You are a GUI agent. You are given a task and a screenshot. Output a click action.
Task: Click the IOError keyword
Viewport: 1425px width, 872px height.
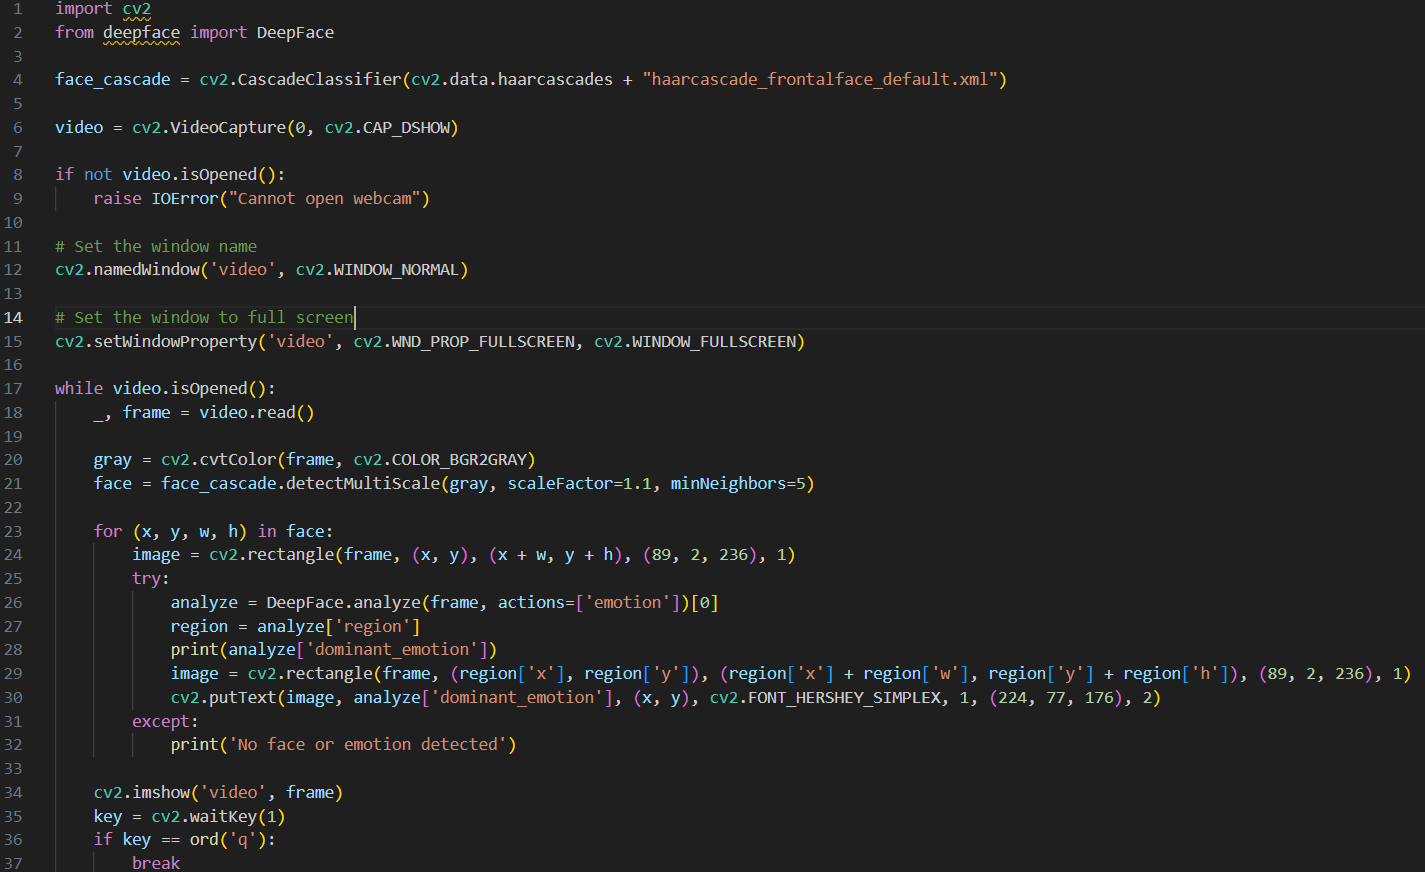coord(185,198)
